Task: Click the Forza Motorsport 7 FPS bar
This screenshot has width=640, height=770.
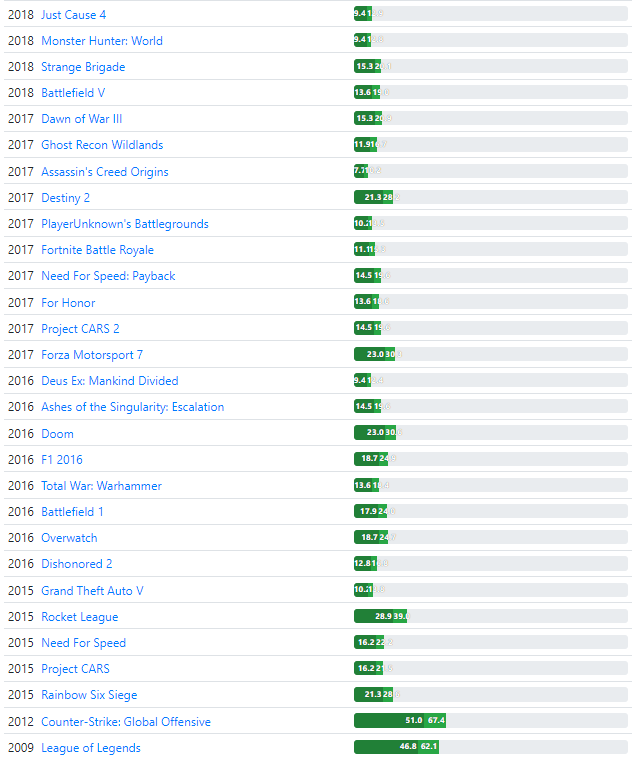Action: [491, 354]
